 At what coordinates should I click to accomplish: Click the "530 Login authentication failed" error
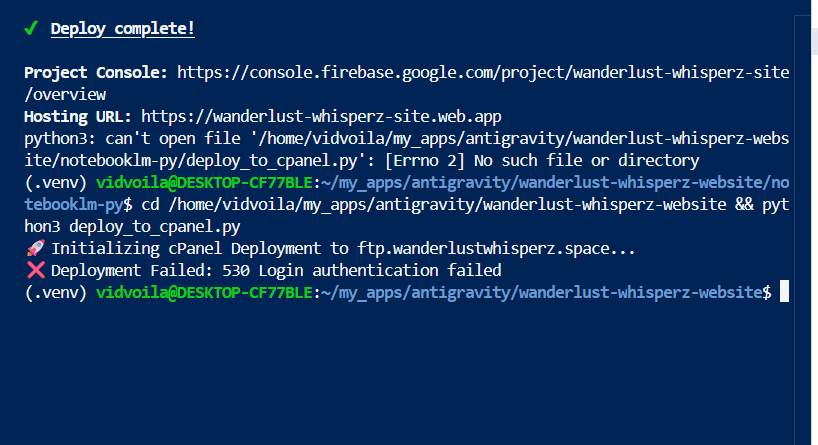point(381,271)
